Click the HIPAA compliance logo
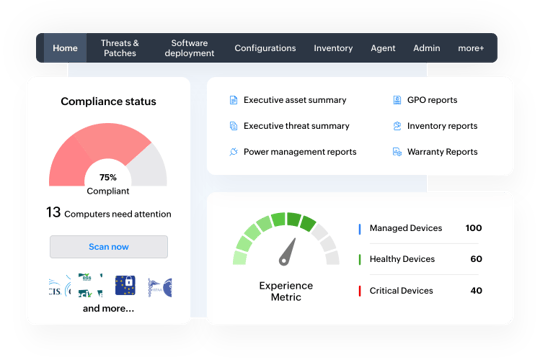This screenshot has height=362, width=540. 159,287
